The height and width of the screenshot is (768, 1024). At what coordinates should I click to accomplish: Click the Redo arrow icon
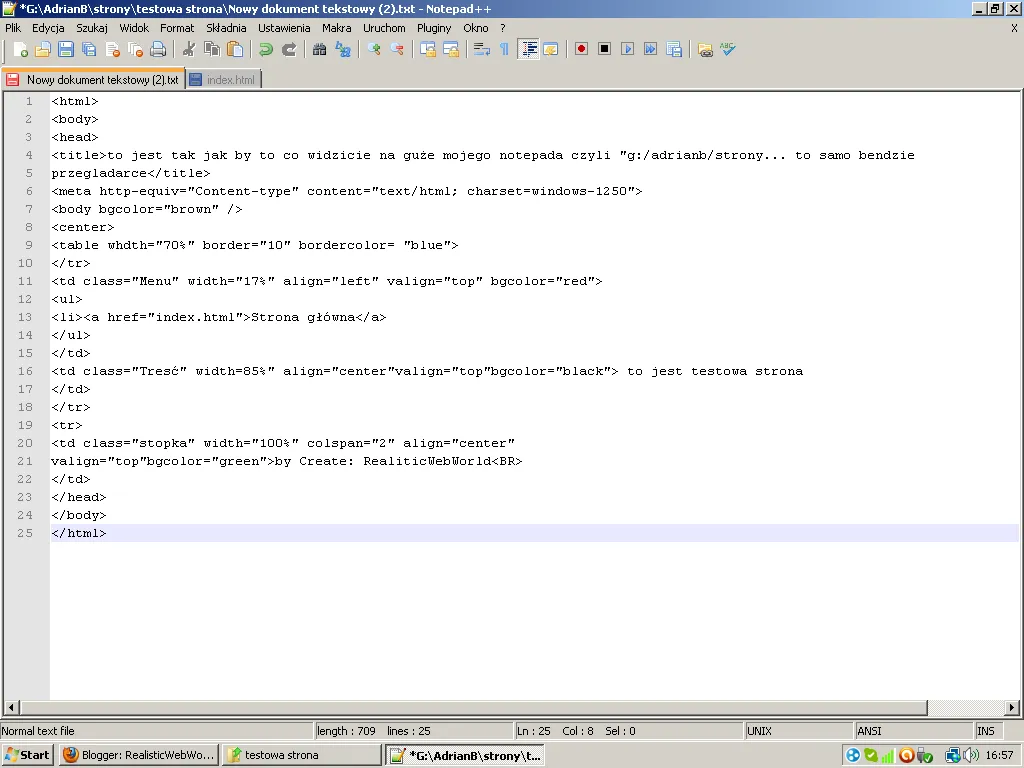pos(289,50)
